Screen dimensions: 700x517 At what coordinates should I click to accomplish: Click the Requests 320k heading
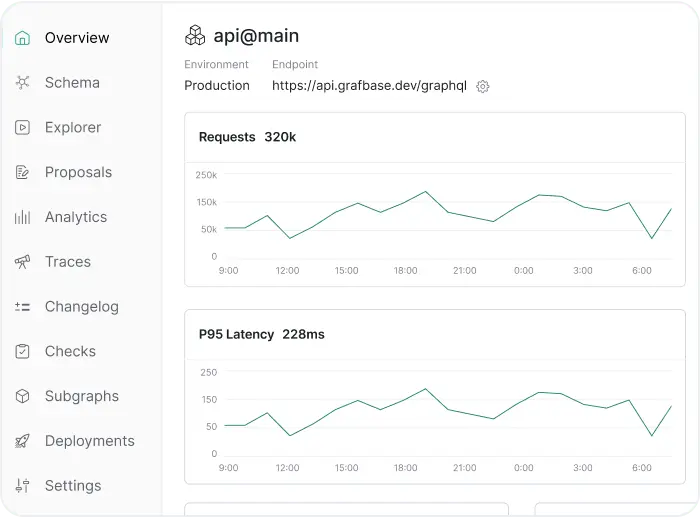click(247, 137)
